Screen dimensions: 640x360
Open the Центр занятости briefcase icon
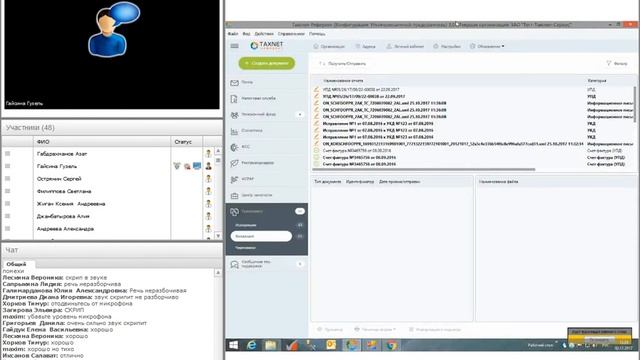[x=234, y=196]
